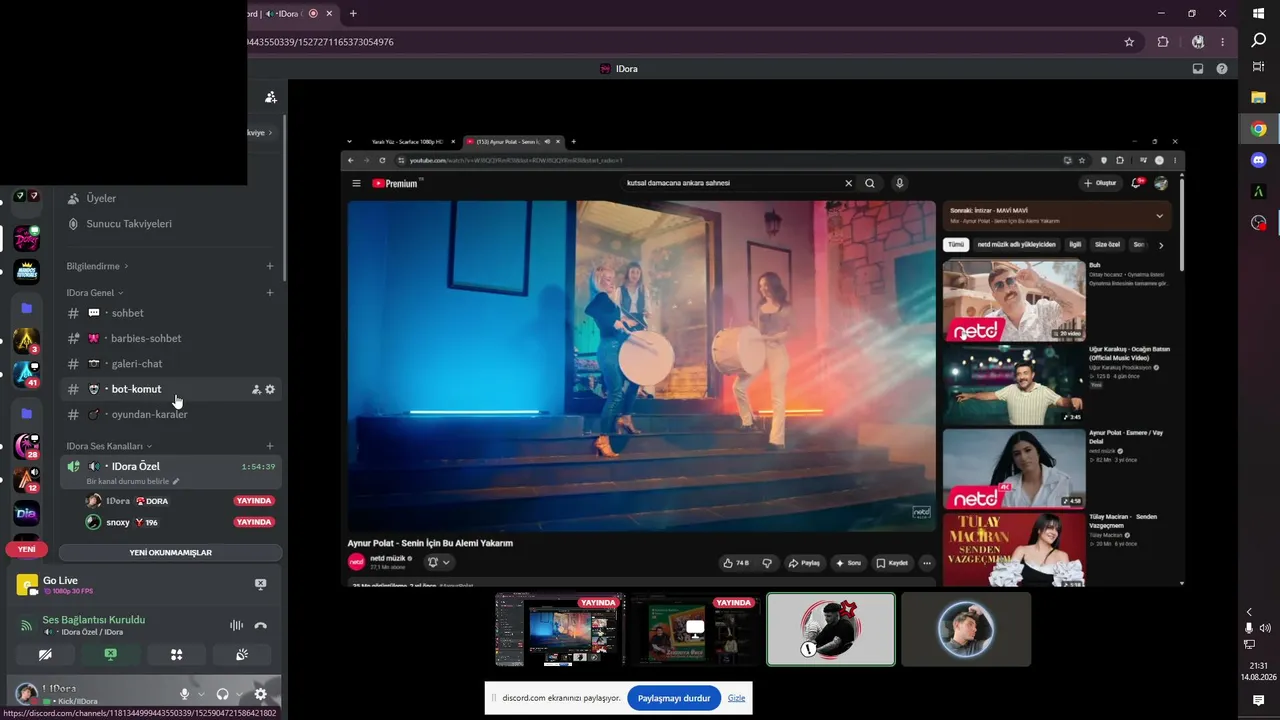The height and width of the screenshot is (720, 1280).
Task: Open Ses Bağlantısı Kuruldu connection details
Action: 94,620
